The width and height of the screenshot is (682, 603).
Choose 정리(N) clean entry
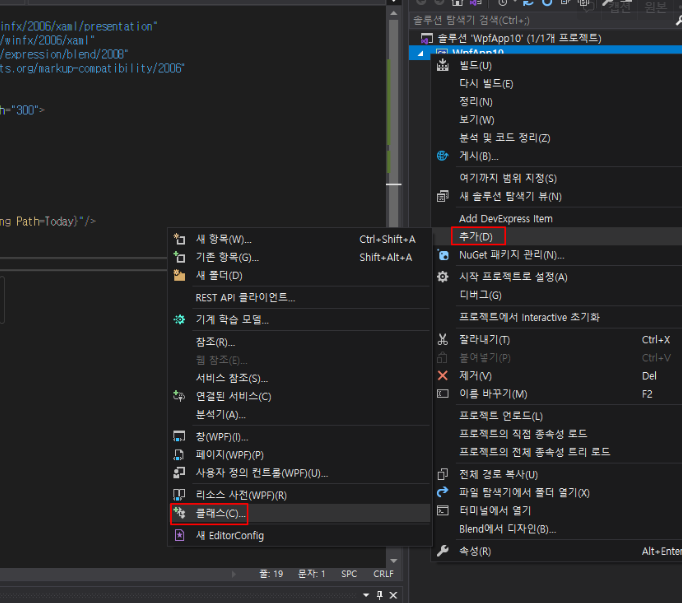click(476, 102)
